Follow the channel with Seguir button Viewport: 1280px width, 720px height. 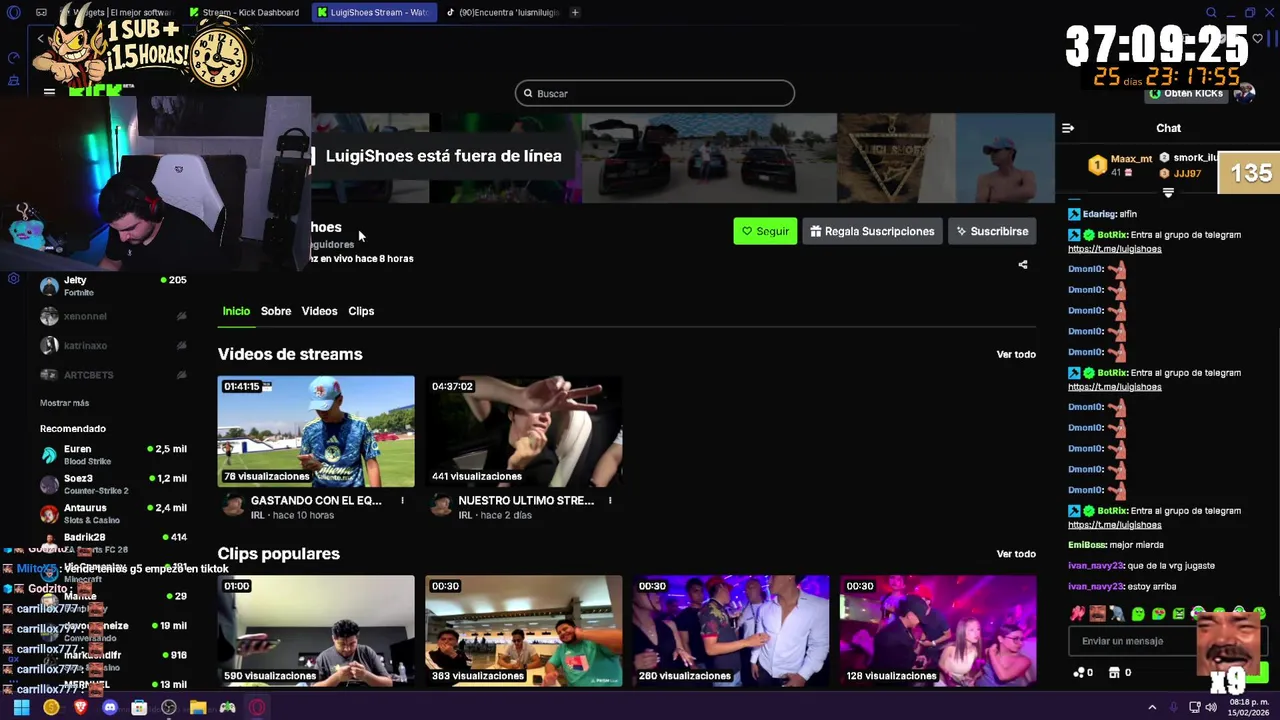point(765,231)
